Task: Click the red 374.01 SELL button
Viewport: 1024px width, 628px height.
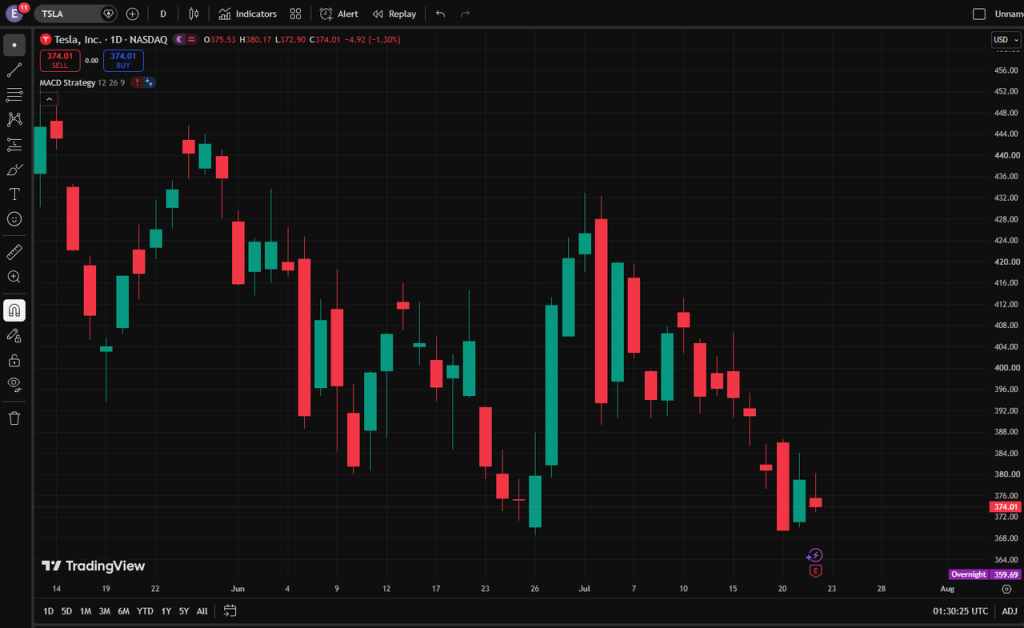Action: [60, 60]
